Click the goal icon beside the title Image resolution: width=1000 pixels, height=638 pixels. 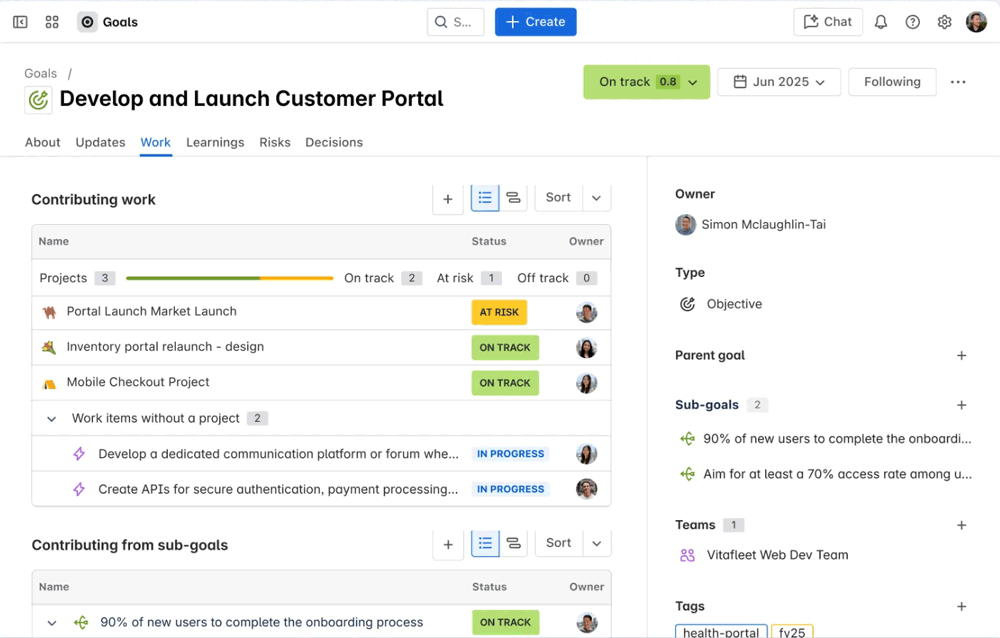(x=38, y=100)
